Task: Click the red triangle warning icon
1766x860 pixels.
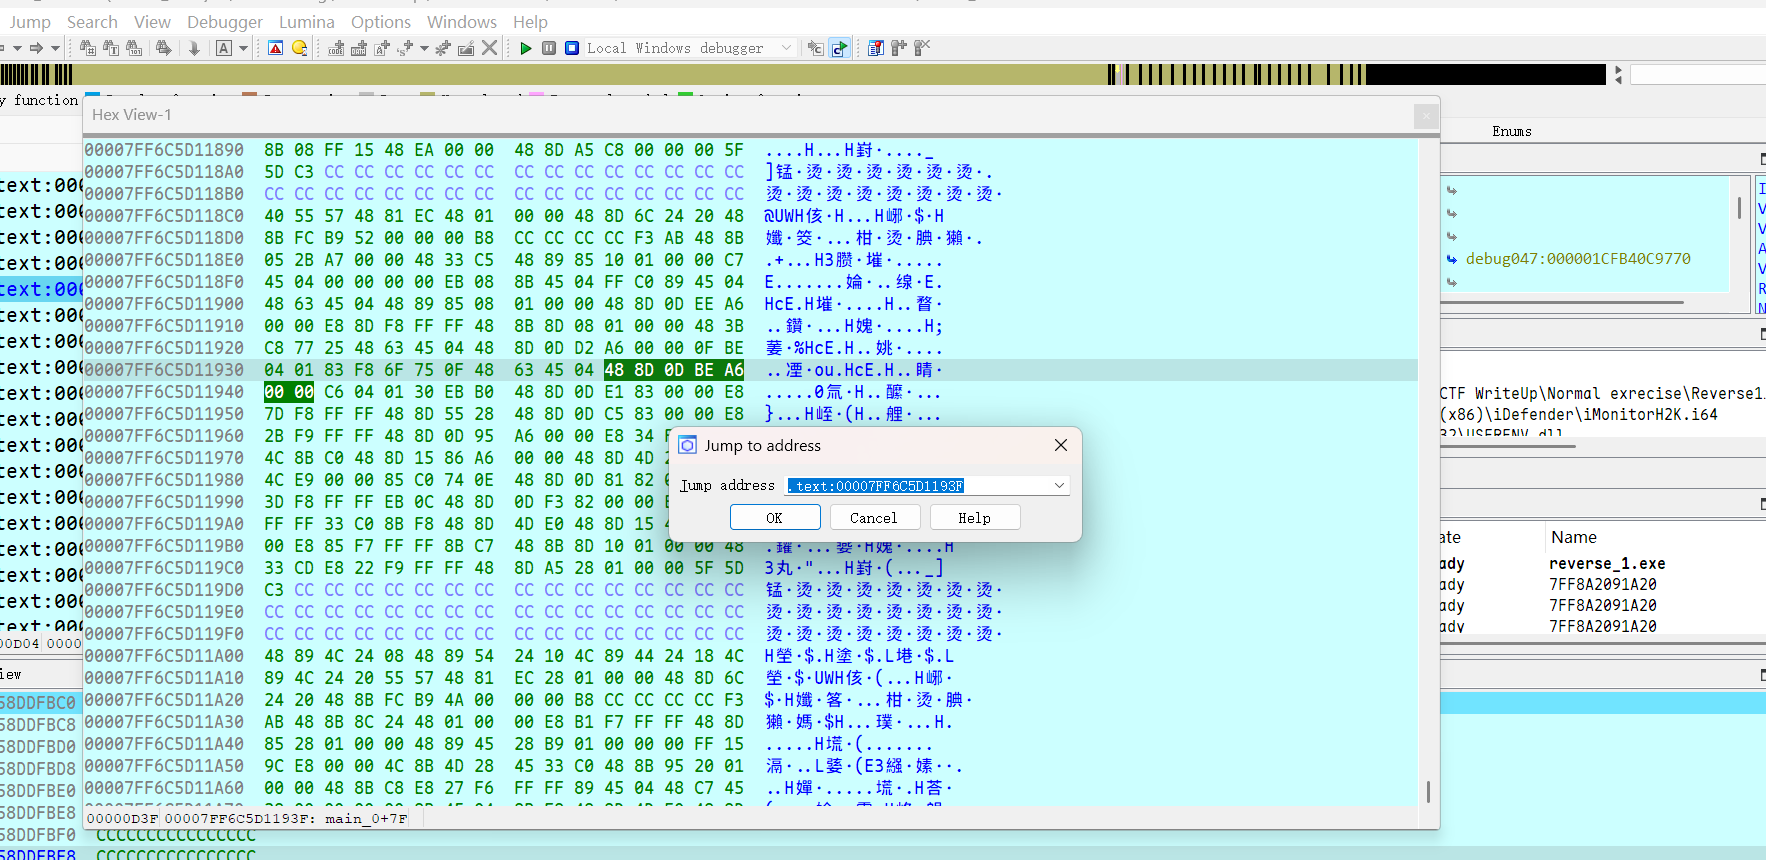Action: tap(276, 48)
